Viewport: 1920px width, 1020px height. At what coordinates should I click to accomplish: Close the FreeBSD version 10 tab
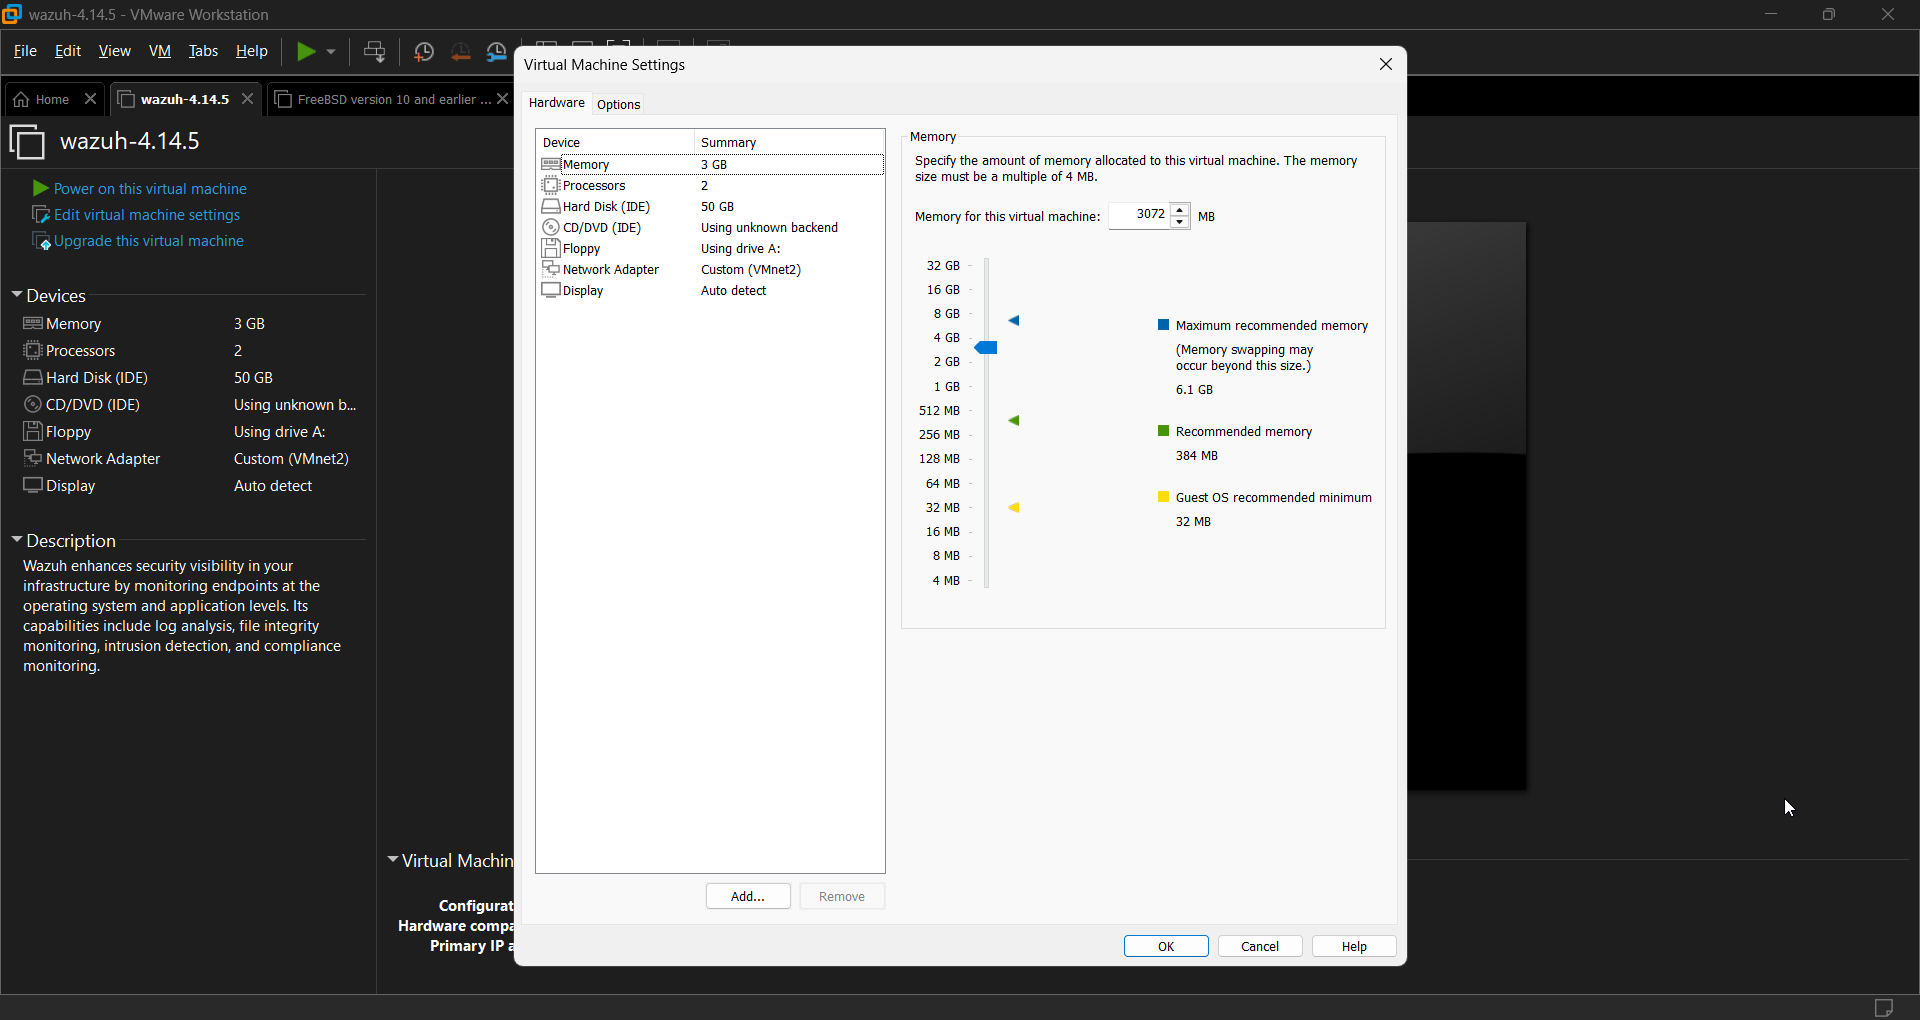(503, 99)
